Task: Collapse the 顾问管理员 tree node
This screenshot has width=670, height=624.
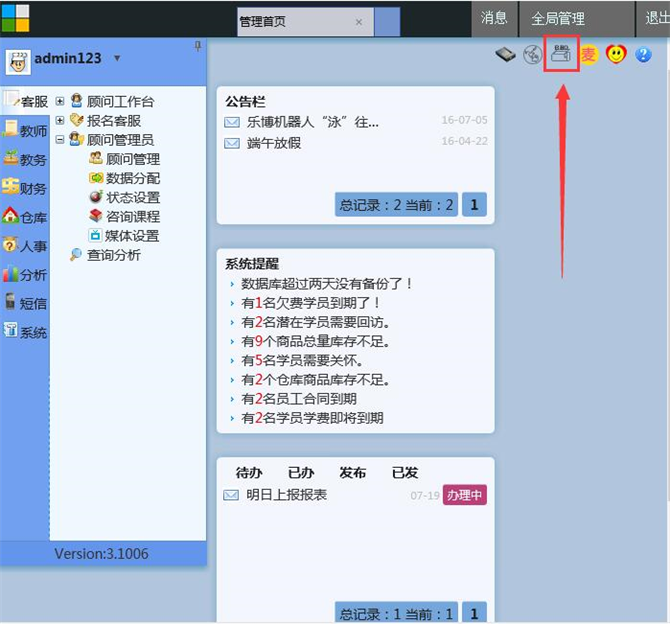Action: click(60, 140)
